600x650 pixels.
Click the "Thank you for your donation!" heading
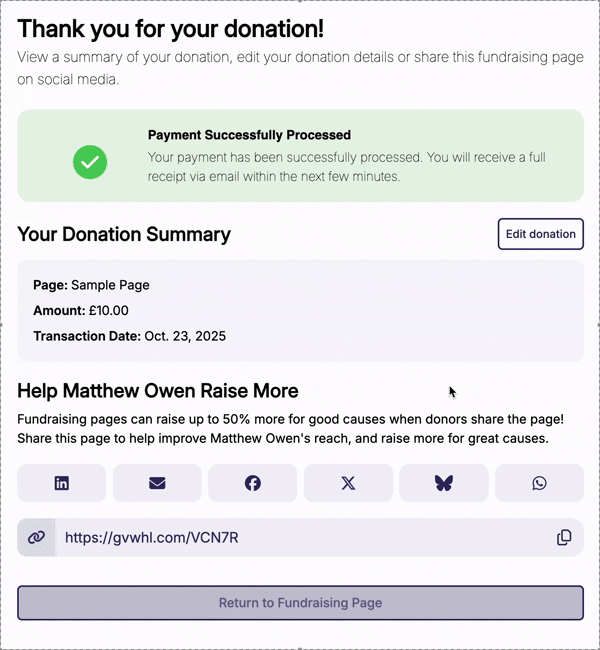170,28
